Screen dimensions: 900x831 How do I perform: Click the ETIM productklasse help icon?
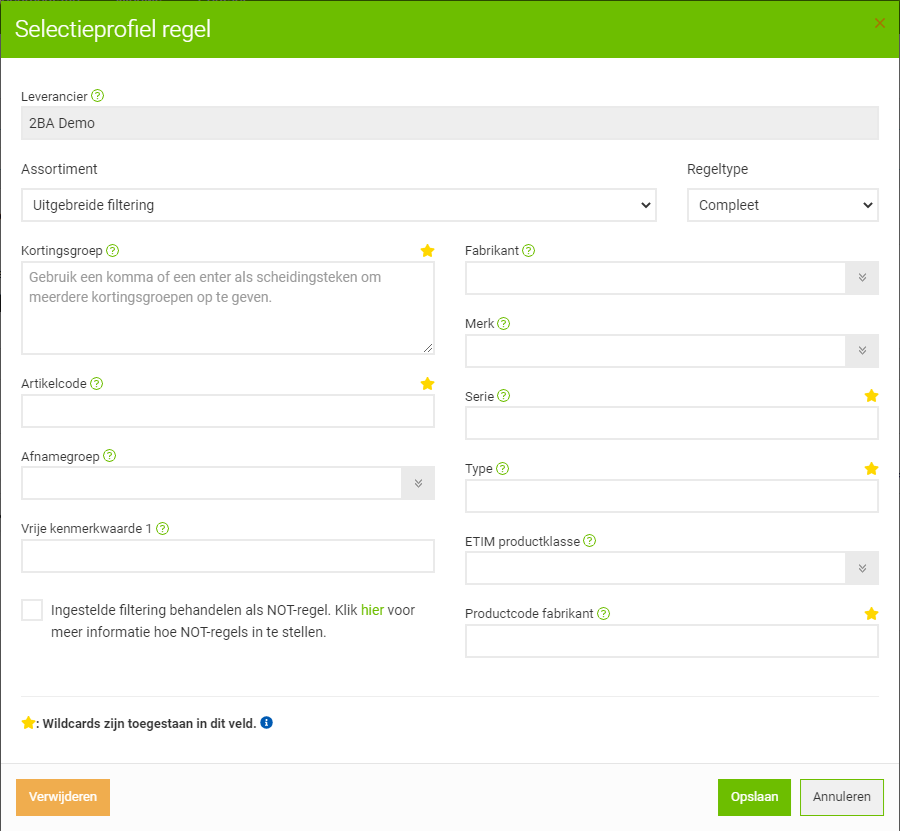pos(588,540)
